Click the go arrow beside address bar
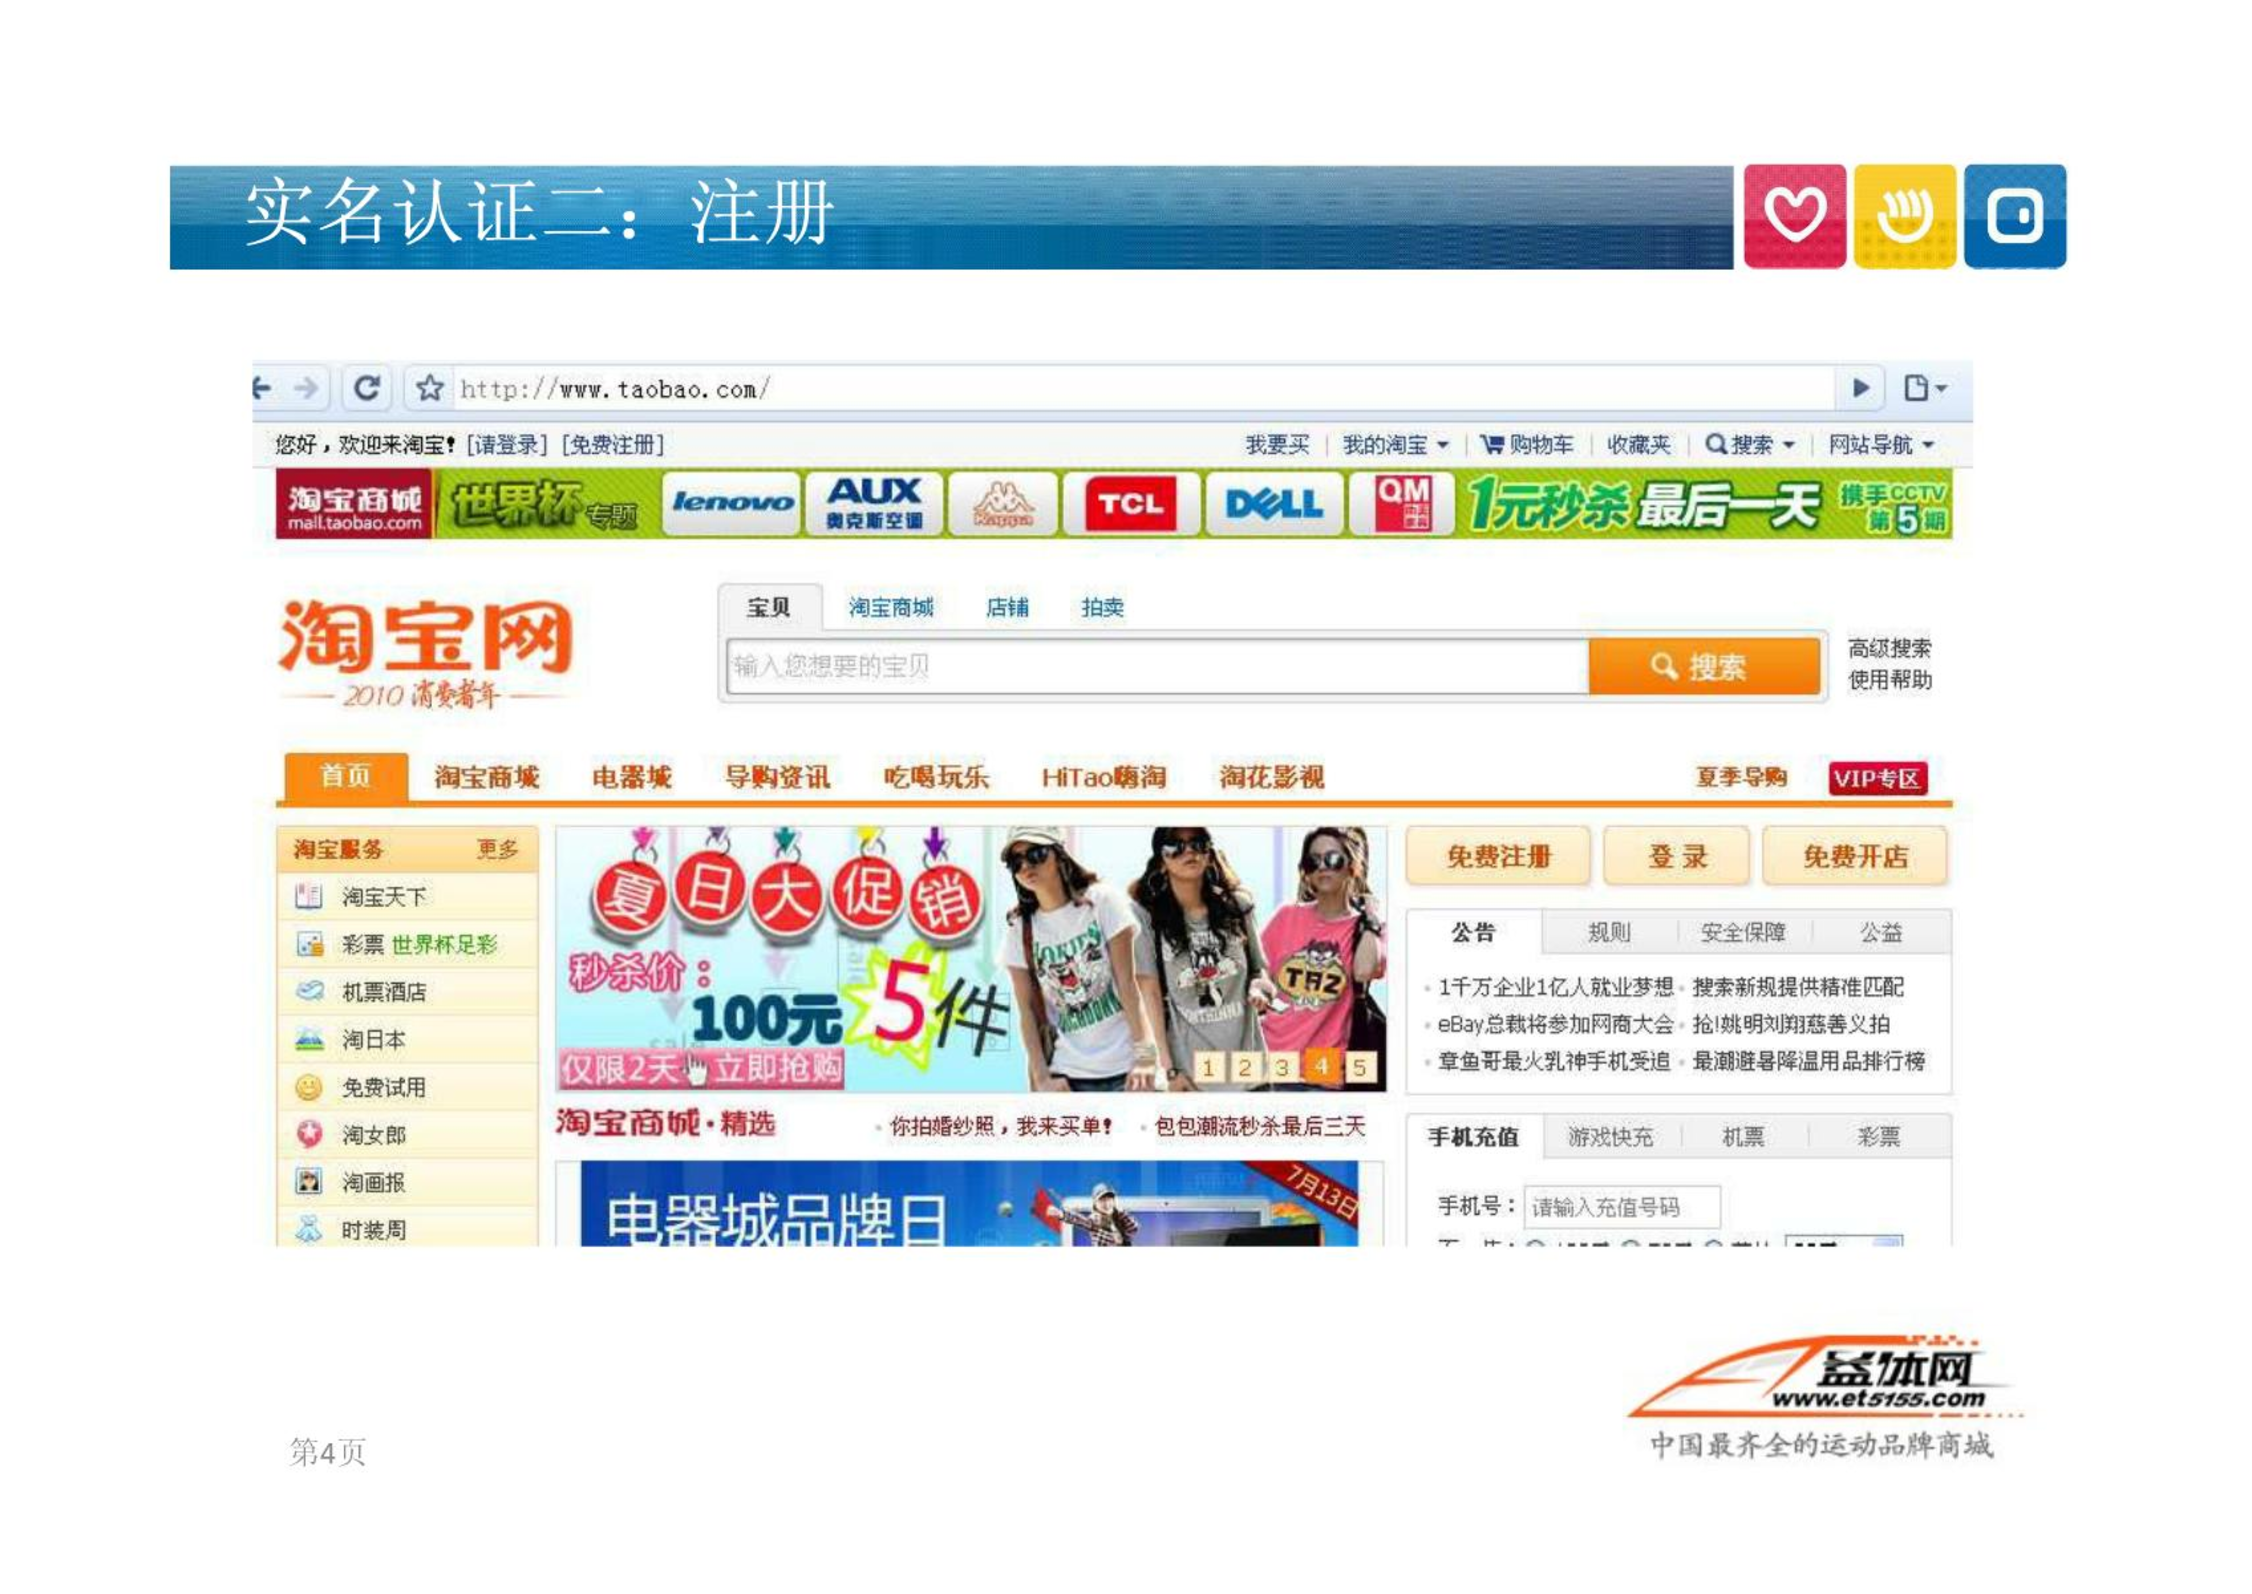Image resolution: width=2252 pixels, height=1594 pixels. [1860, 388]
